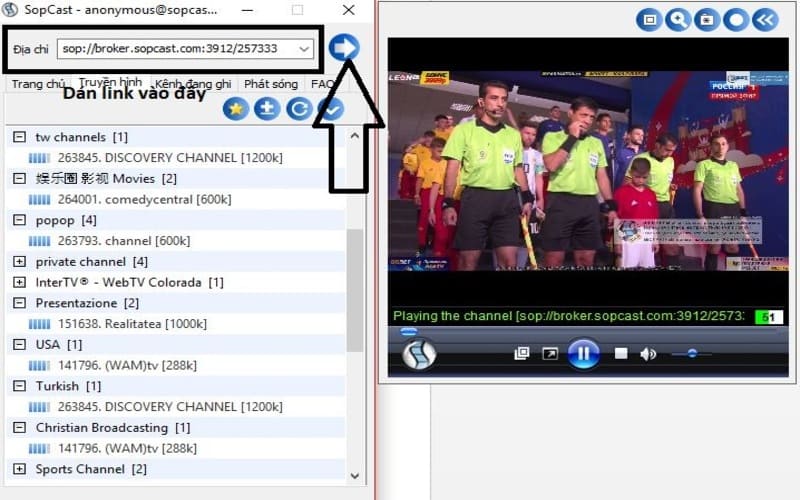The image size is (800, 500).
Task: Switch to the Trang chủ tab
Action: (x=39, y=84)
